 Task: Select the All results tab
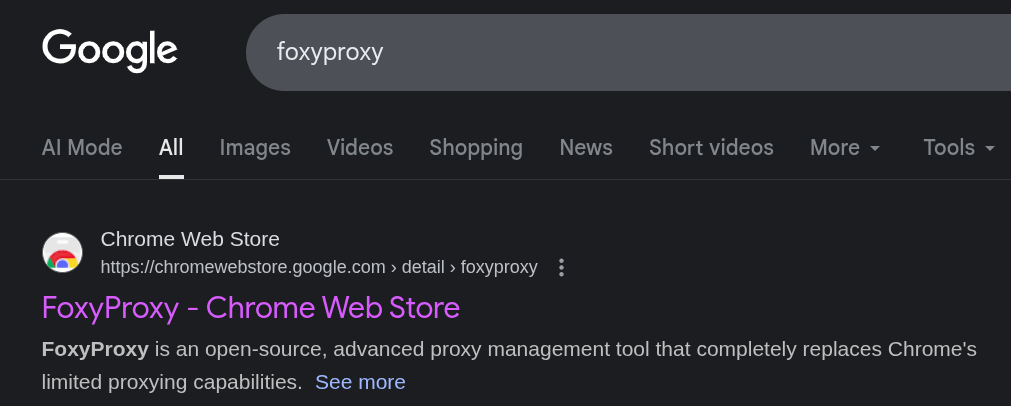point(171,148)
